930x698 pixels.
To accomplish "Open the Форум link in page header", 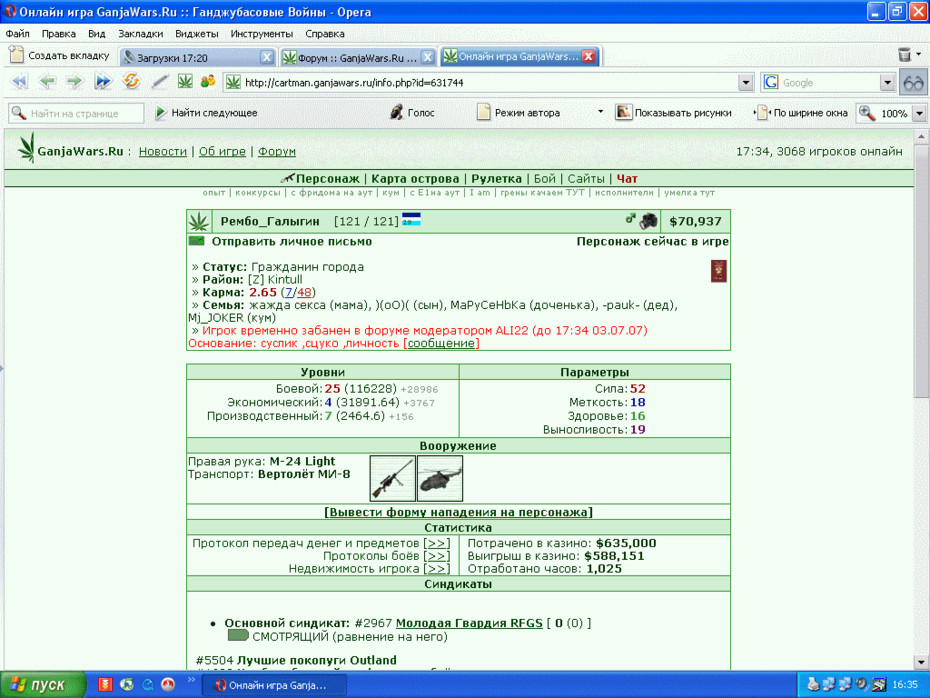I will (276, 151).
